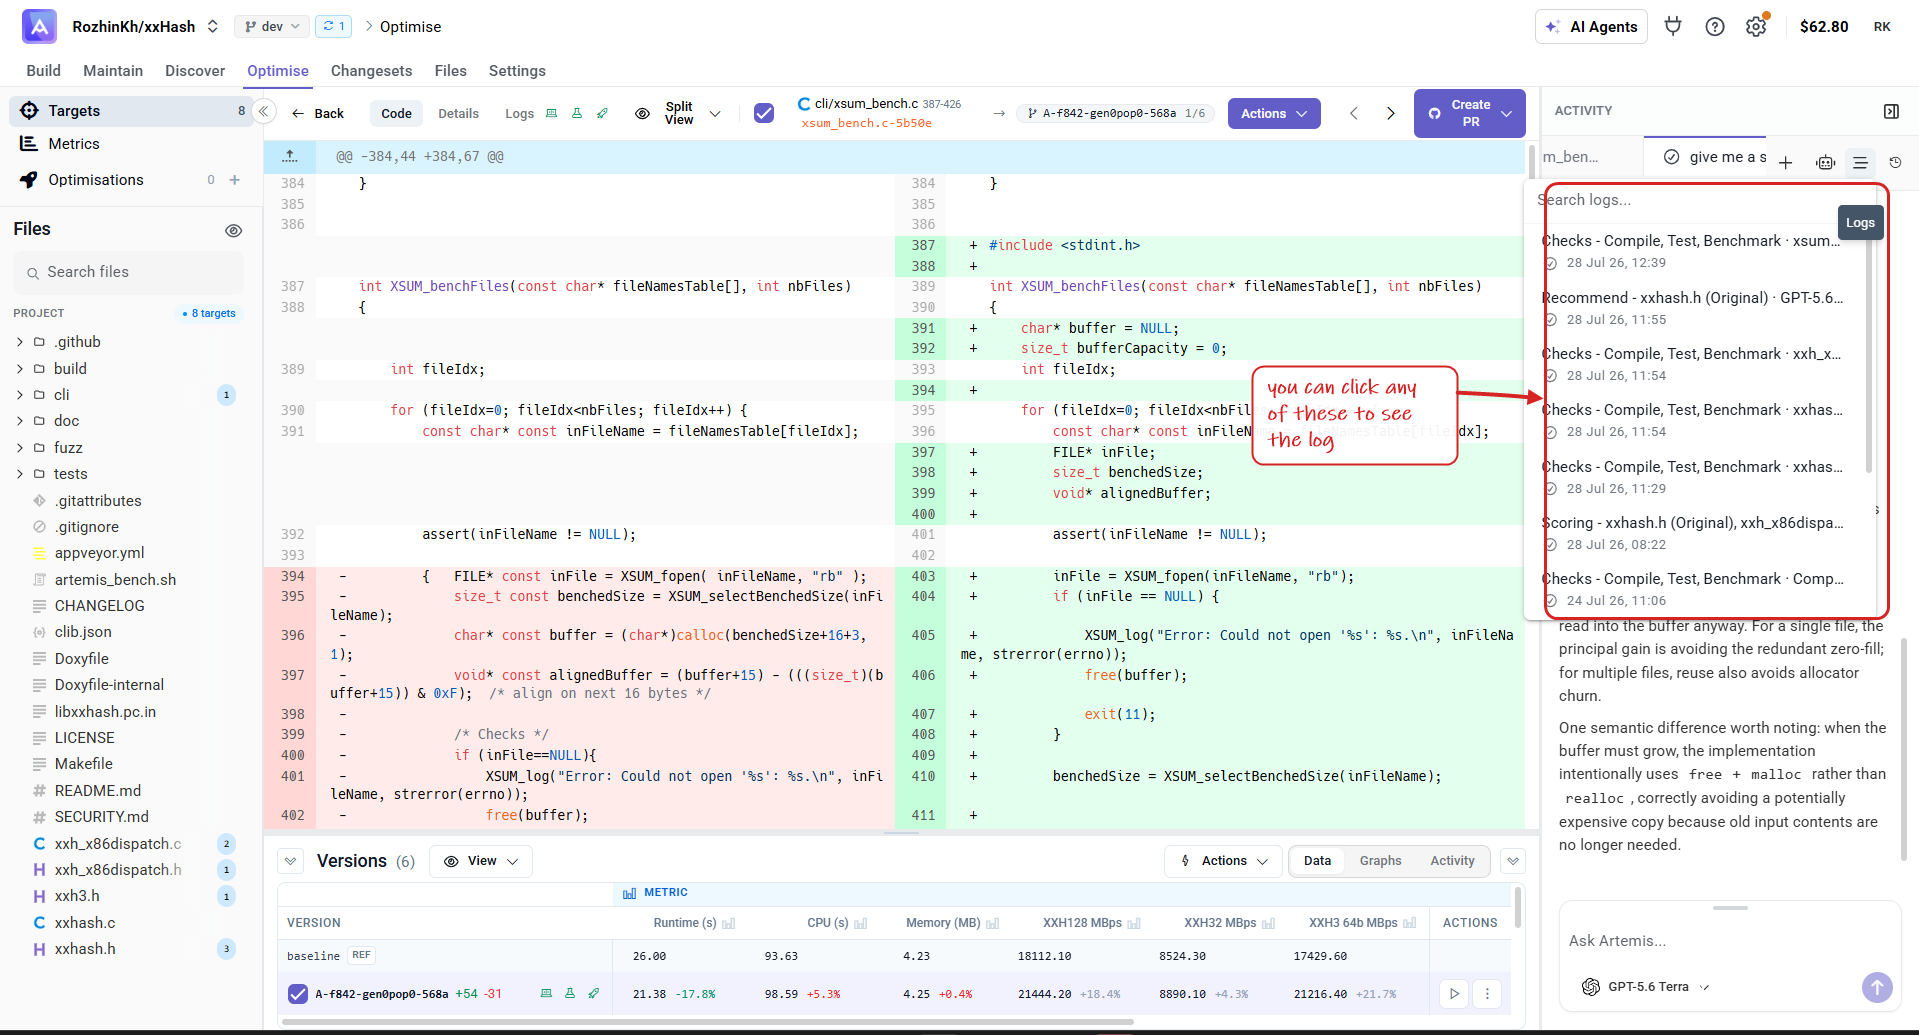
Task: Open the Settings tab
Action: 517,71
